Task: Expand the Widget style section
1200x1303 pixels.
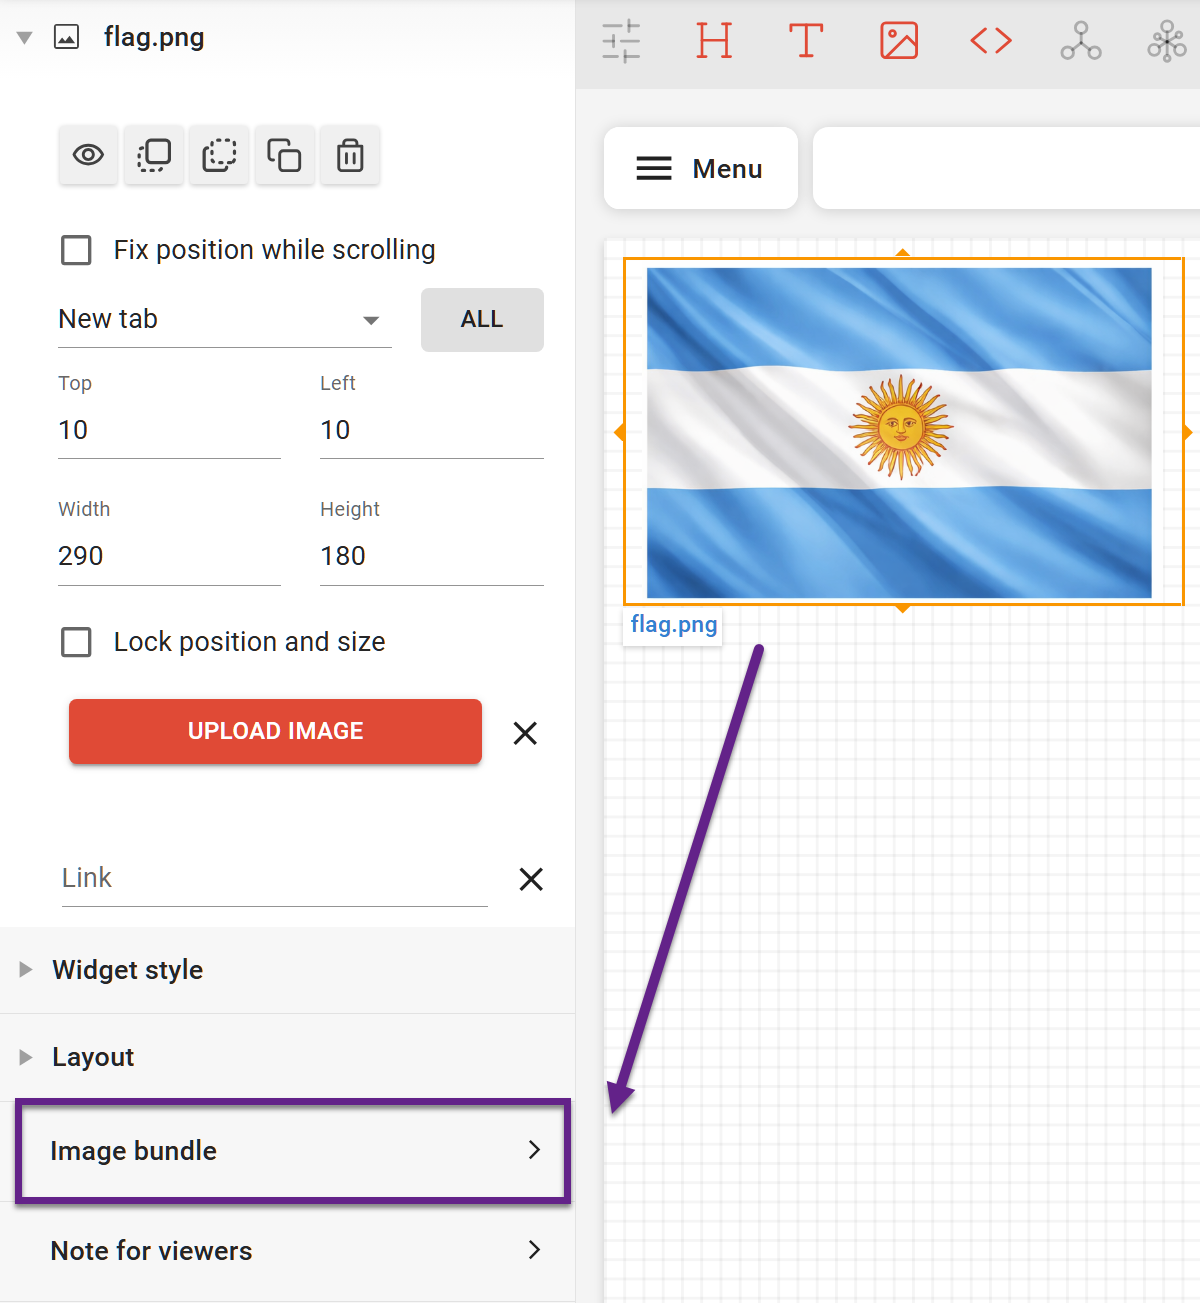Action: (128, 970)
